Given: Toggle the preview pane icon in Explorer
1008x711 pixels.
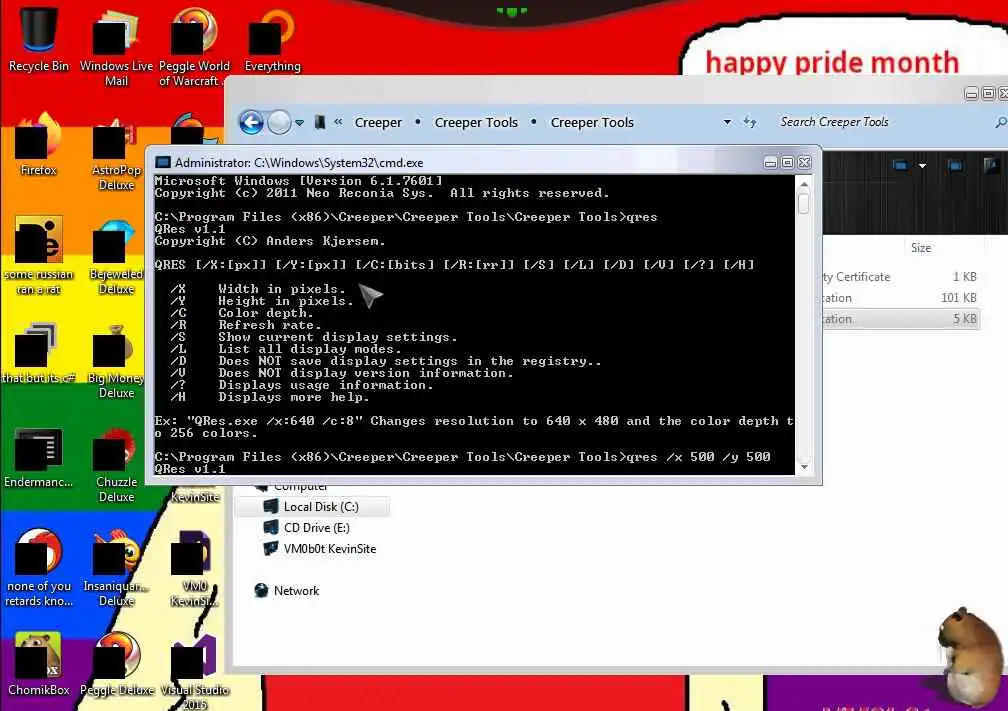Looking at the screenshot, I should pos(955,166).
